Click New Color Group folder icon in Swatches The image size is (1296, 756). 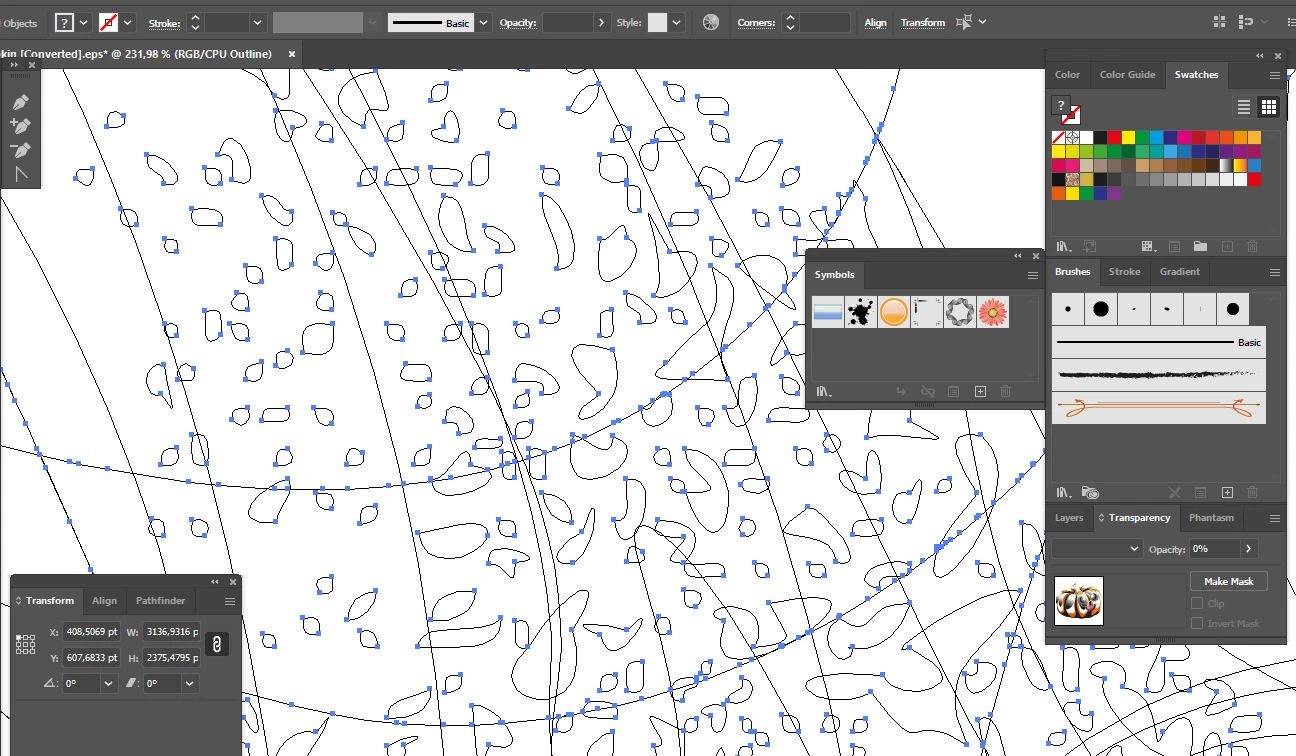click(1200, 246)
